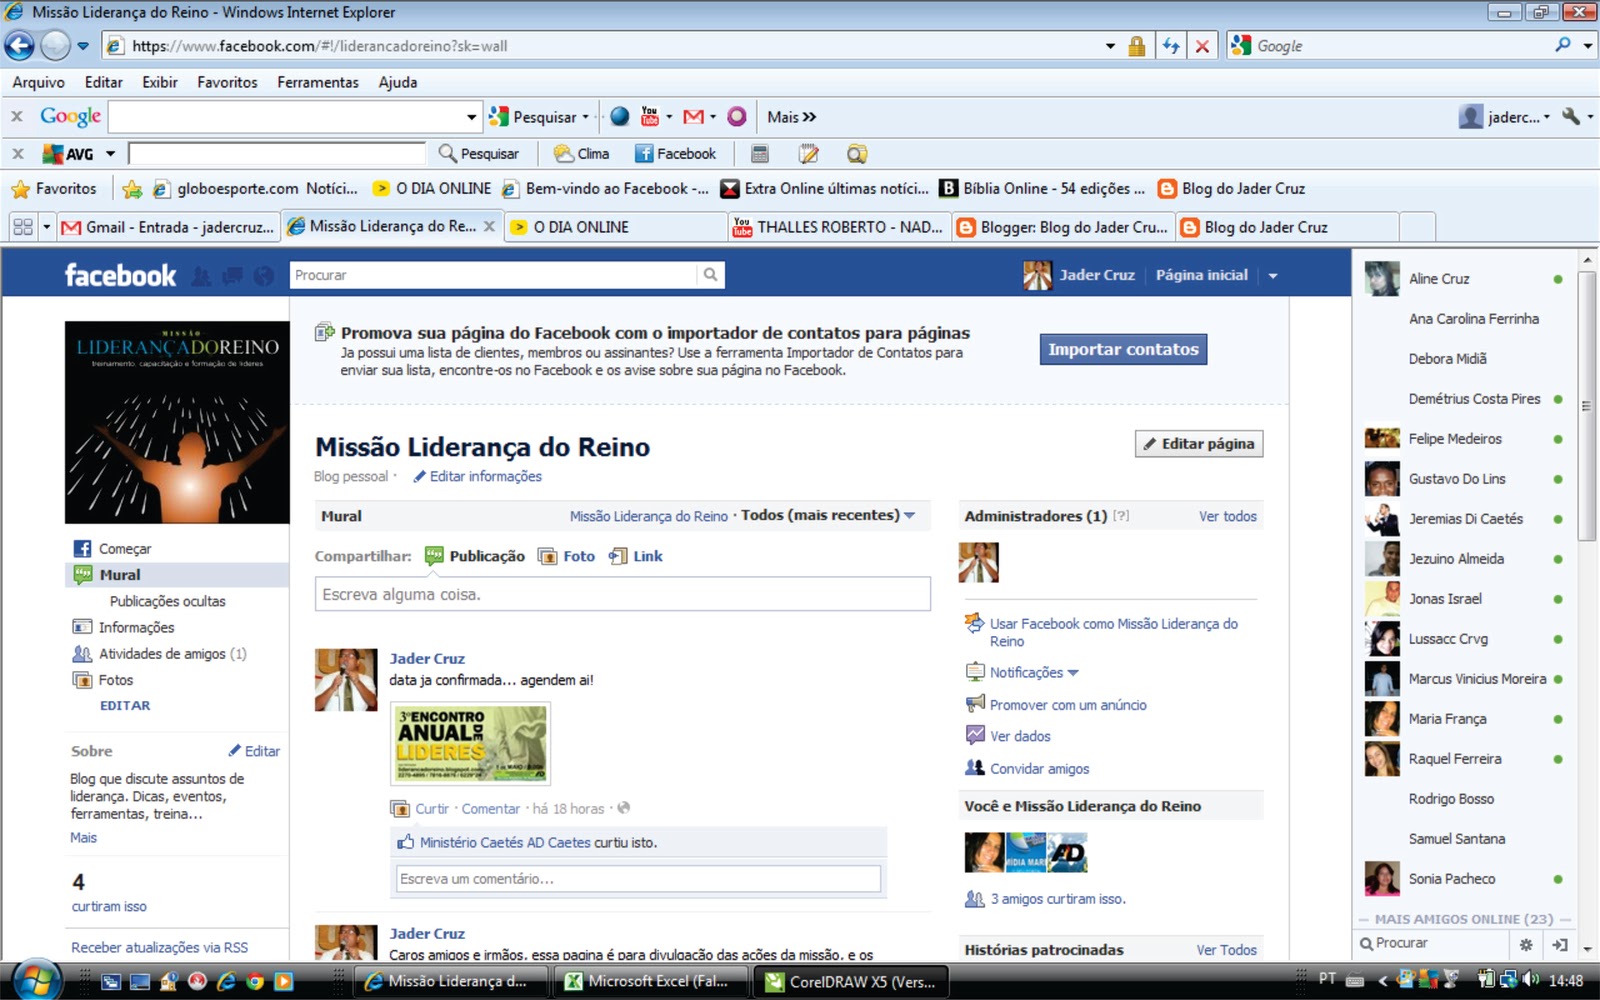Image resolution: width=1600 pixels, height=1000 pixels.
Task: Open recent pages dropdown next to forward button
Action: click(x=83, y=46)
